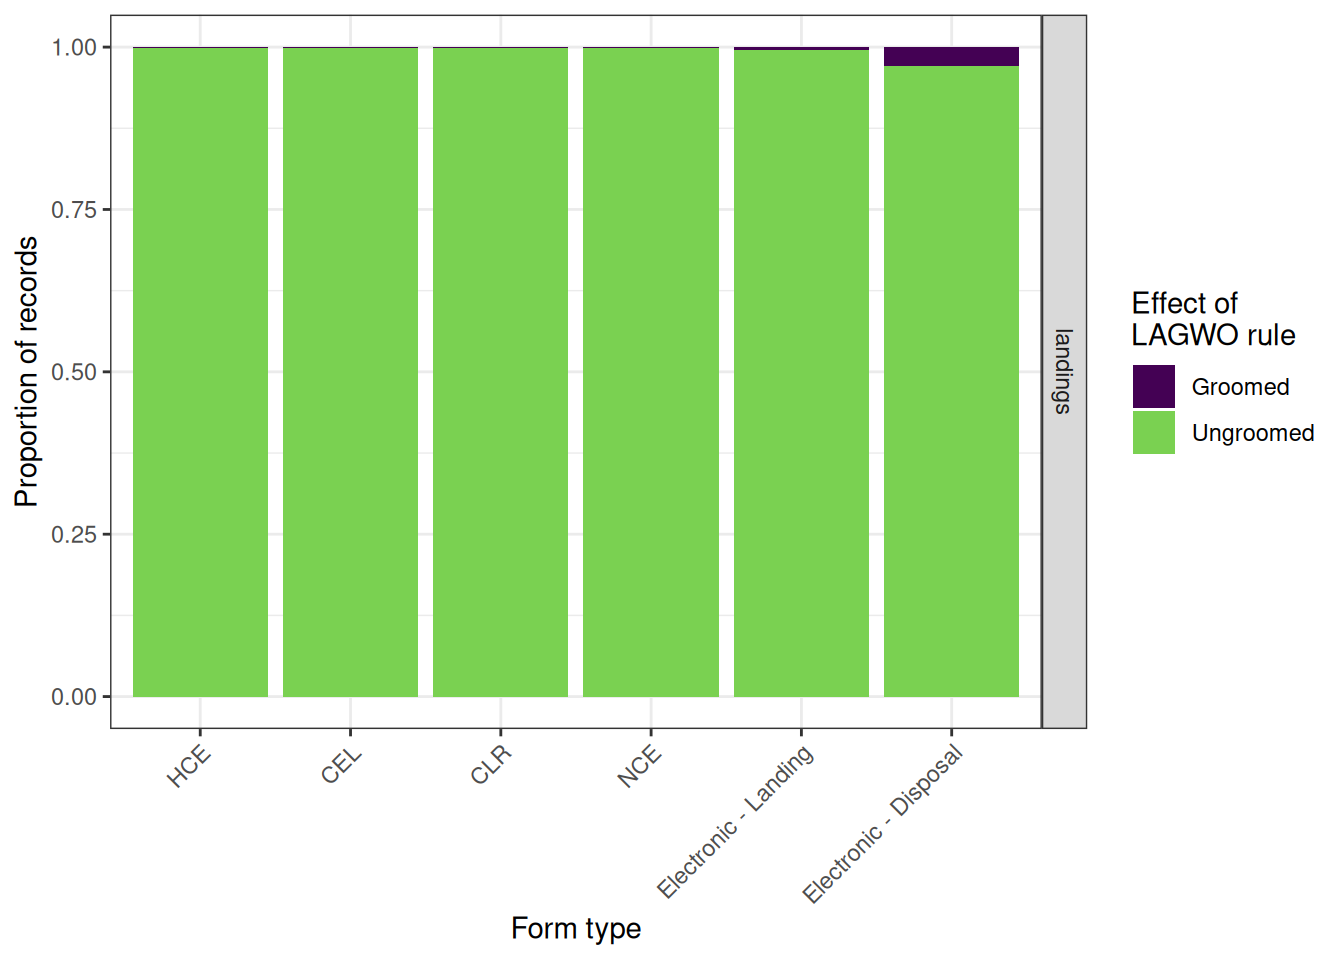The image size is (1344, 960).
Task: Select the NCE green bar
Action: pos(651,372)
